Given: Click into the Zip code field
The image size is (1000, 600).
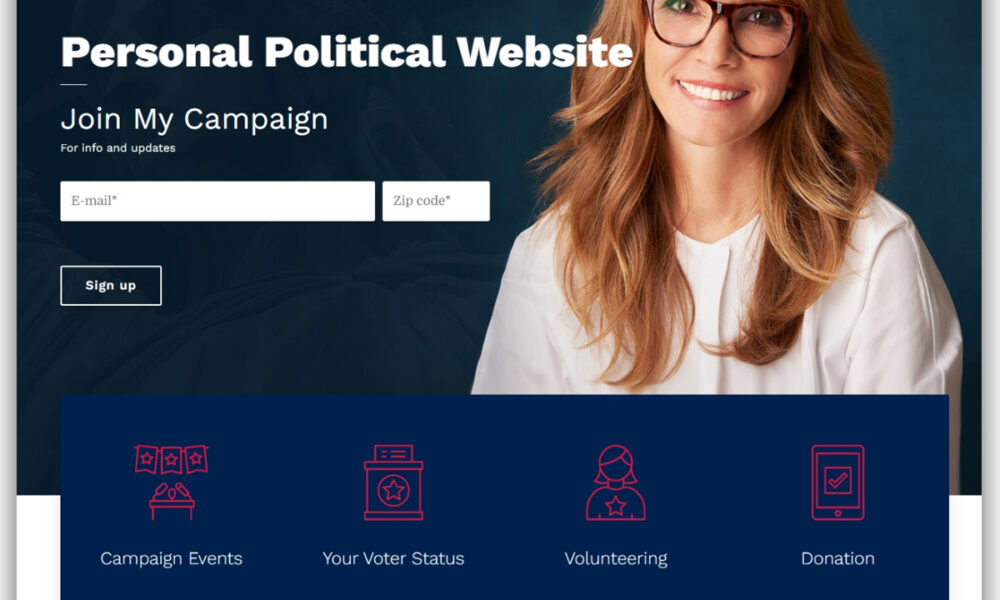Looking at the screenshot, I should point(436,201).
